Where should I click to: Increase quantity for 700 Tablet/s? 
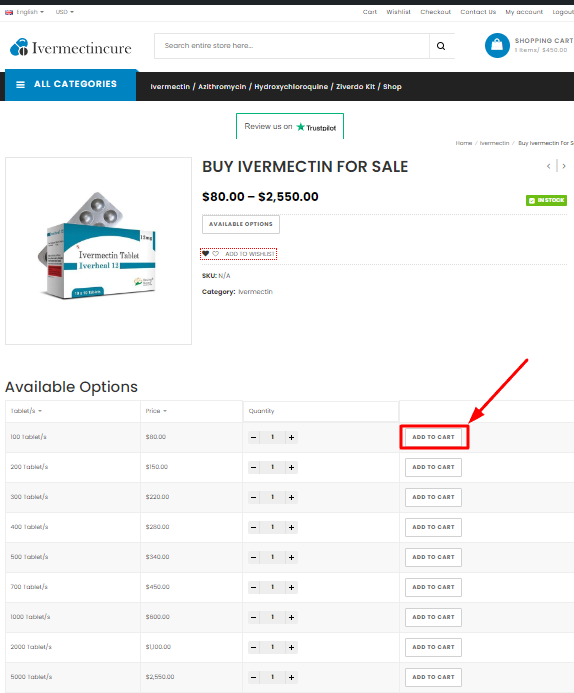click(292, 588)
